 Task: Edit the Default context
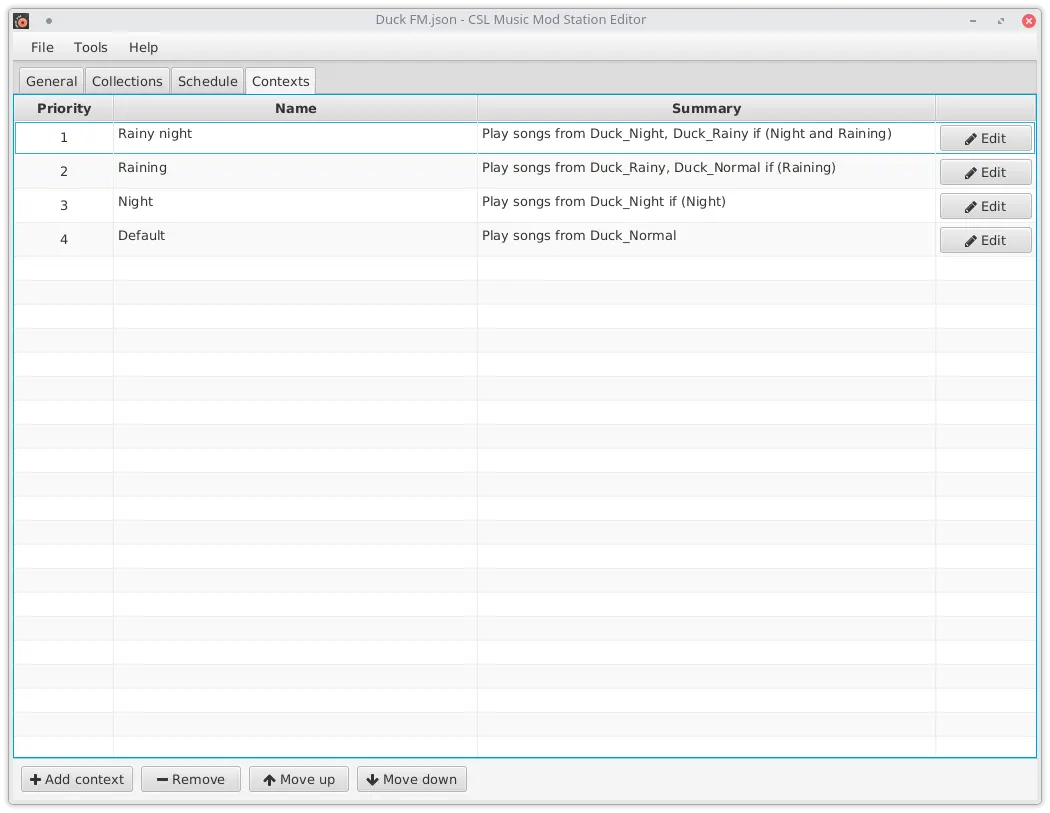click(x=985, y=241)
